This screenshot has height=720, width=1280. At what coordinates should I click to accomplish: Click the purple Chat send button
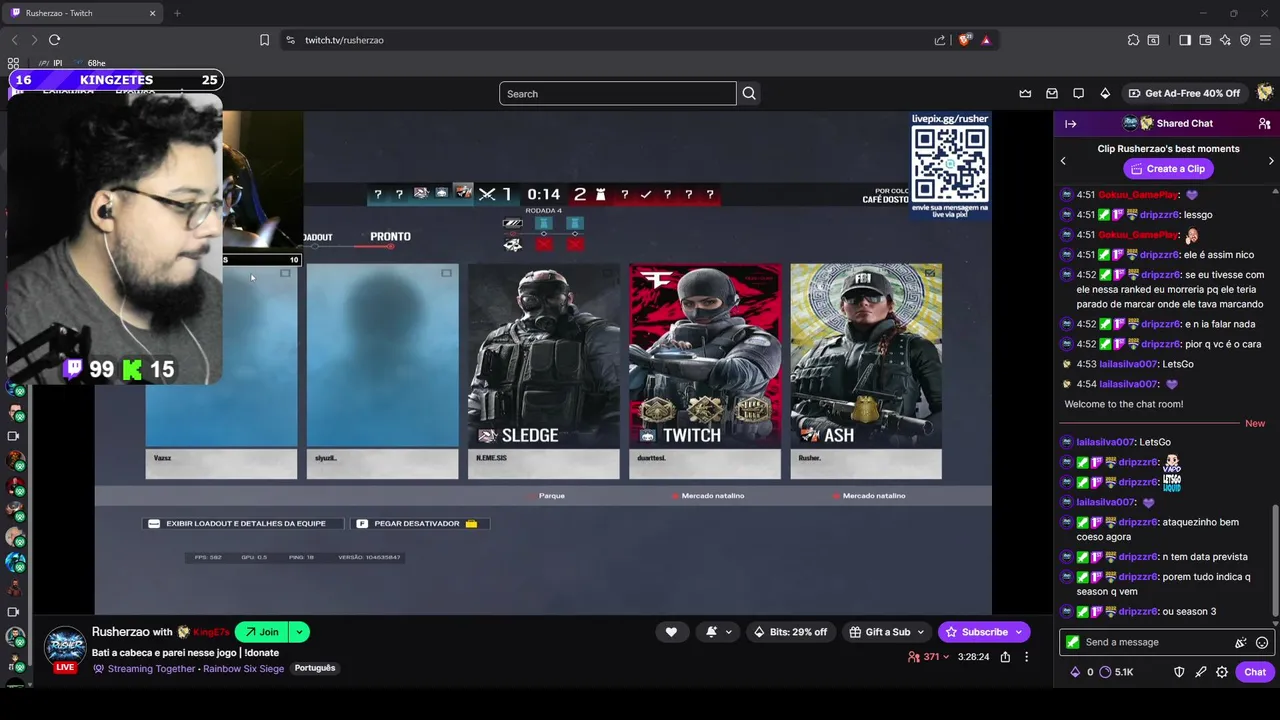point(1255,672)
